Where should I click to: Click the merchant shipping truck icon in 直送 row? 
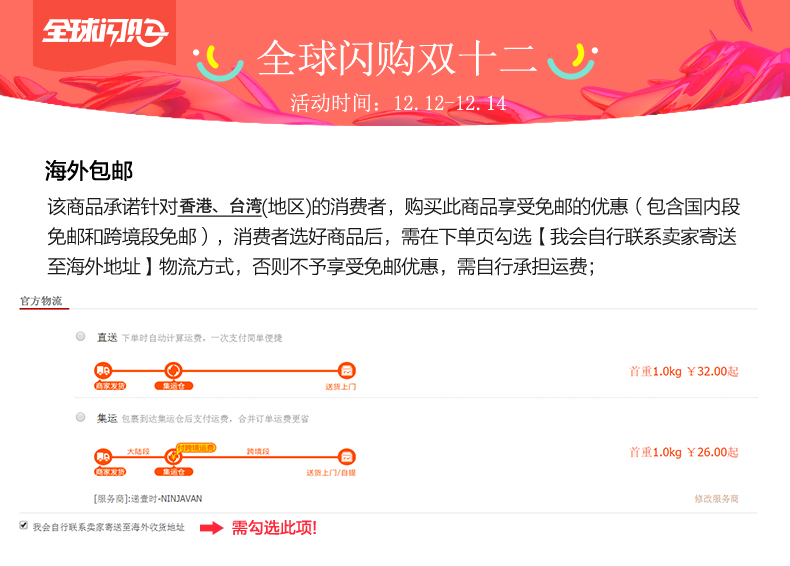[x=103, y=371]
